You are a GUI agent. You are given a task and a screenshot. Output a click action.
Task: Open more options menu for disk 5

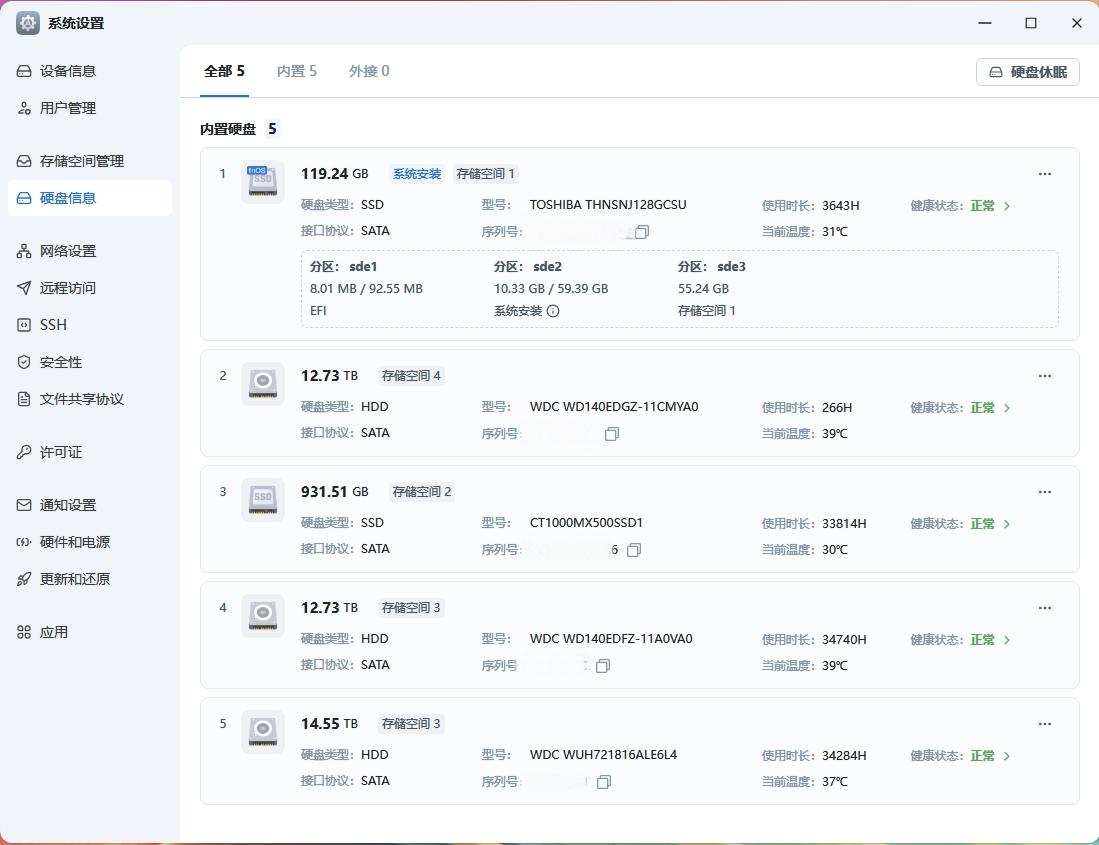[1045, 724]
